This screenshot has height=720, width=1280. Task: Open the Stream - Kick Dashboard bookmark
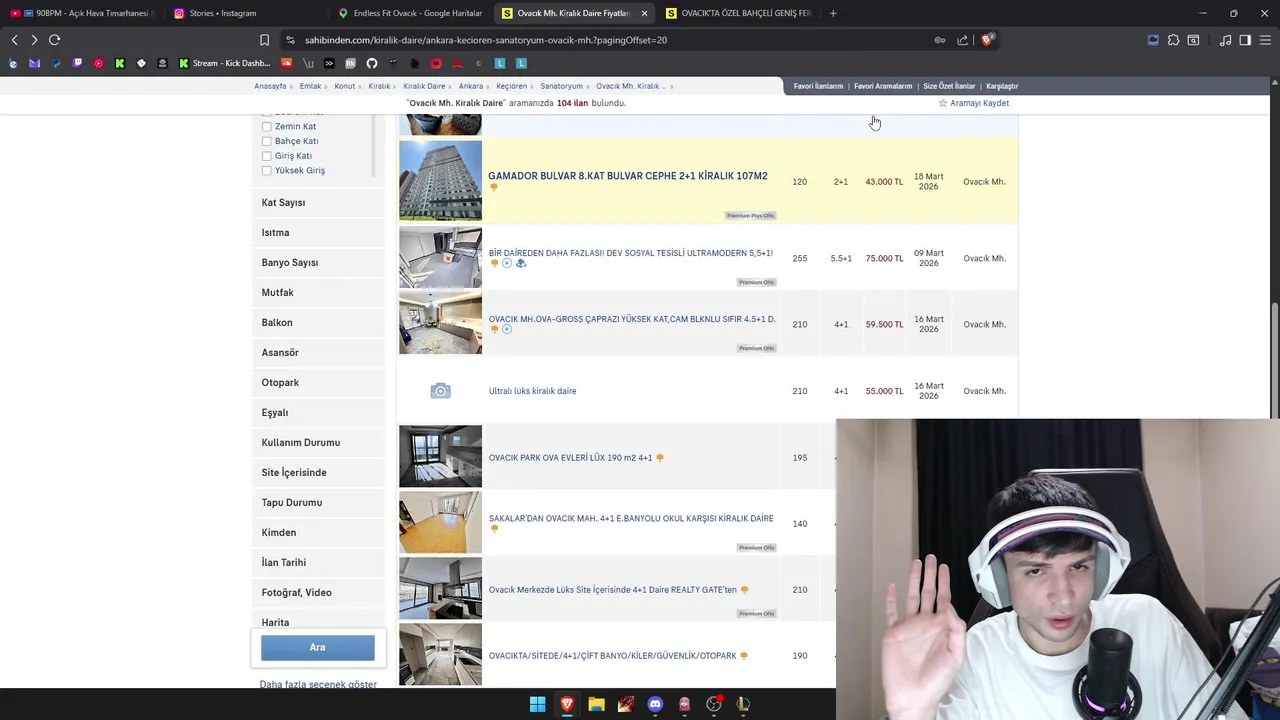[225, 63]
